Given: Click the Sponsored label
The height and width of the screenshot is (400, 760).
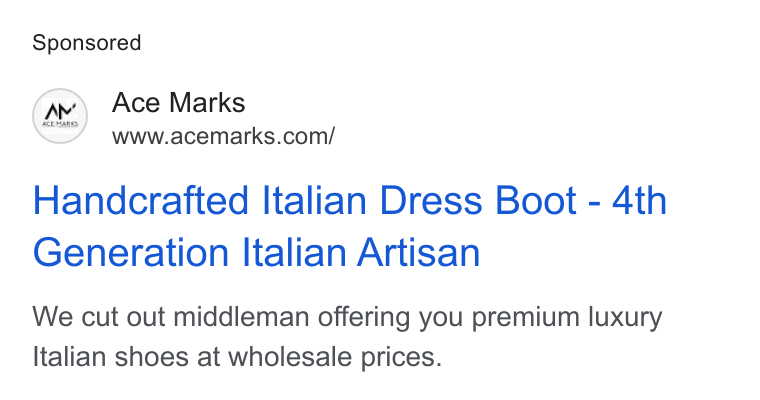Looking at the screenshot, I should tap(87, 43).
